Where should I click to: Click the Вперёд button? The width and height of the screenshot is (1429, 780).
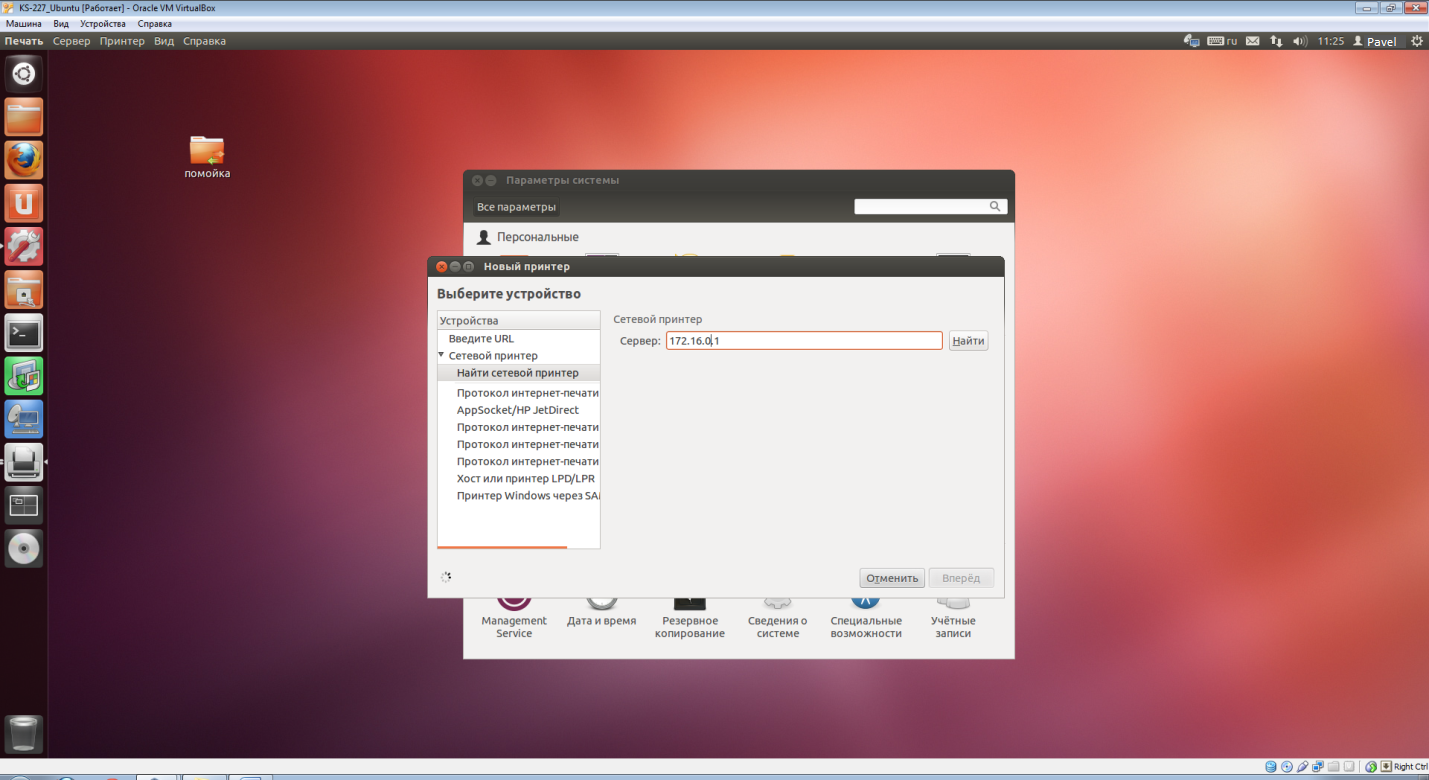click(961, 578)
